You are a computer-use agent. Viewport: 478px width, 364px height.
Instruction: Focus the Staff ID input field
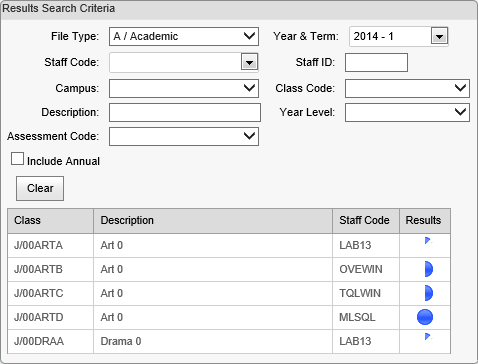[376, 62]
